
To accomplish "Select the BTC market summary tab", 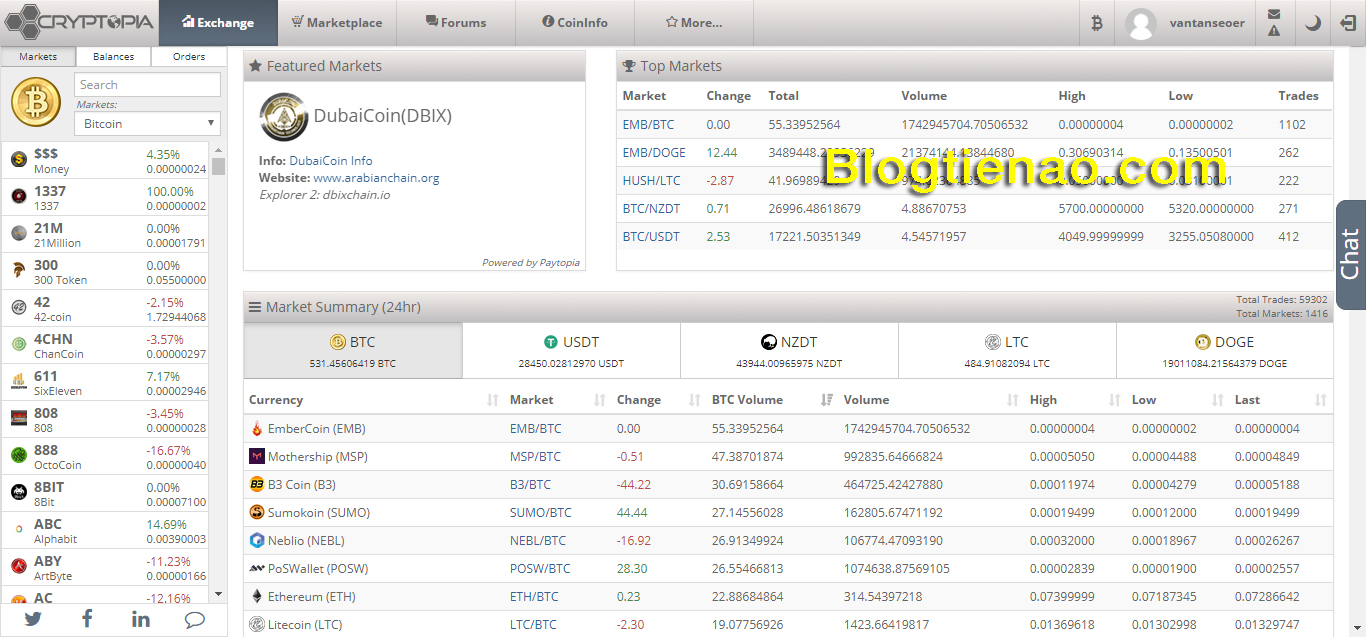I will point(353,351).
